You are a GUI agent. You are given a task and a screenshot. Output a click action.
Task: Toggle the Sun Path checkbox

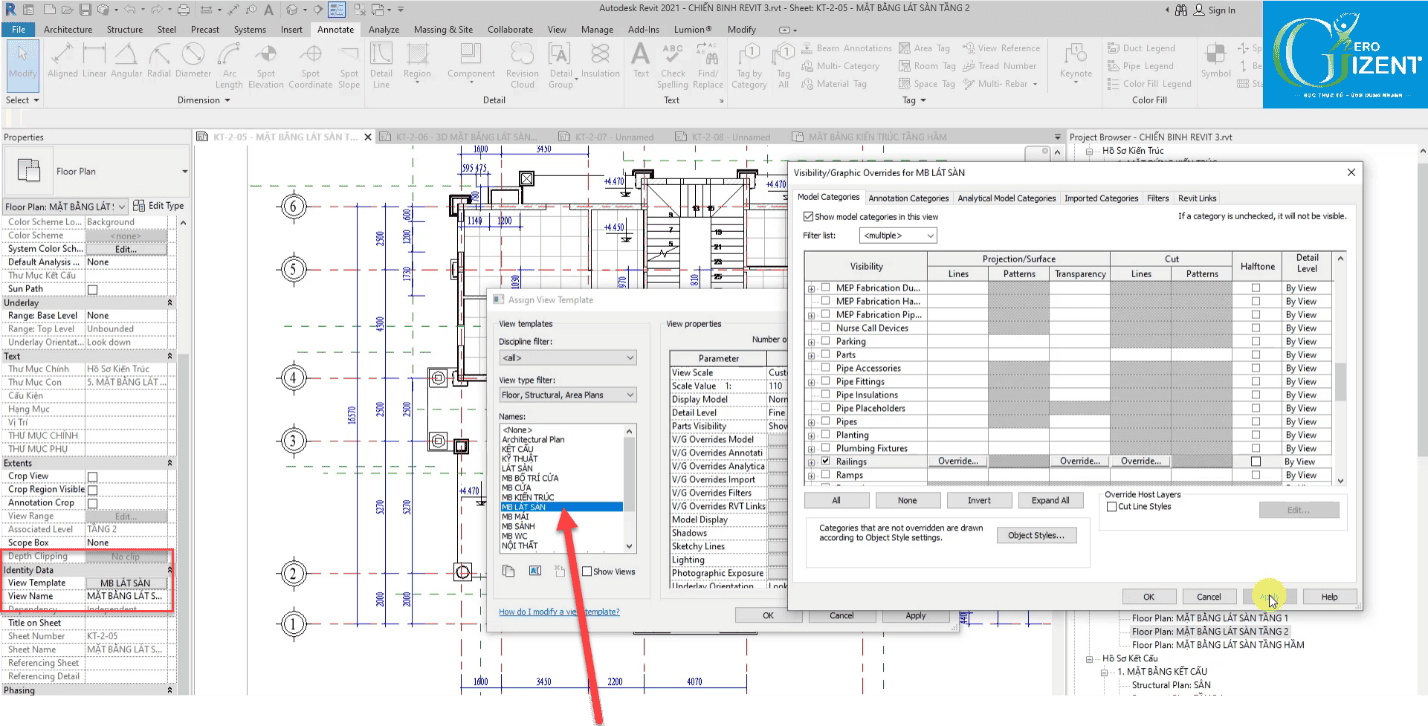coord(93,289)
